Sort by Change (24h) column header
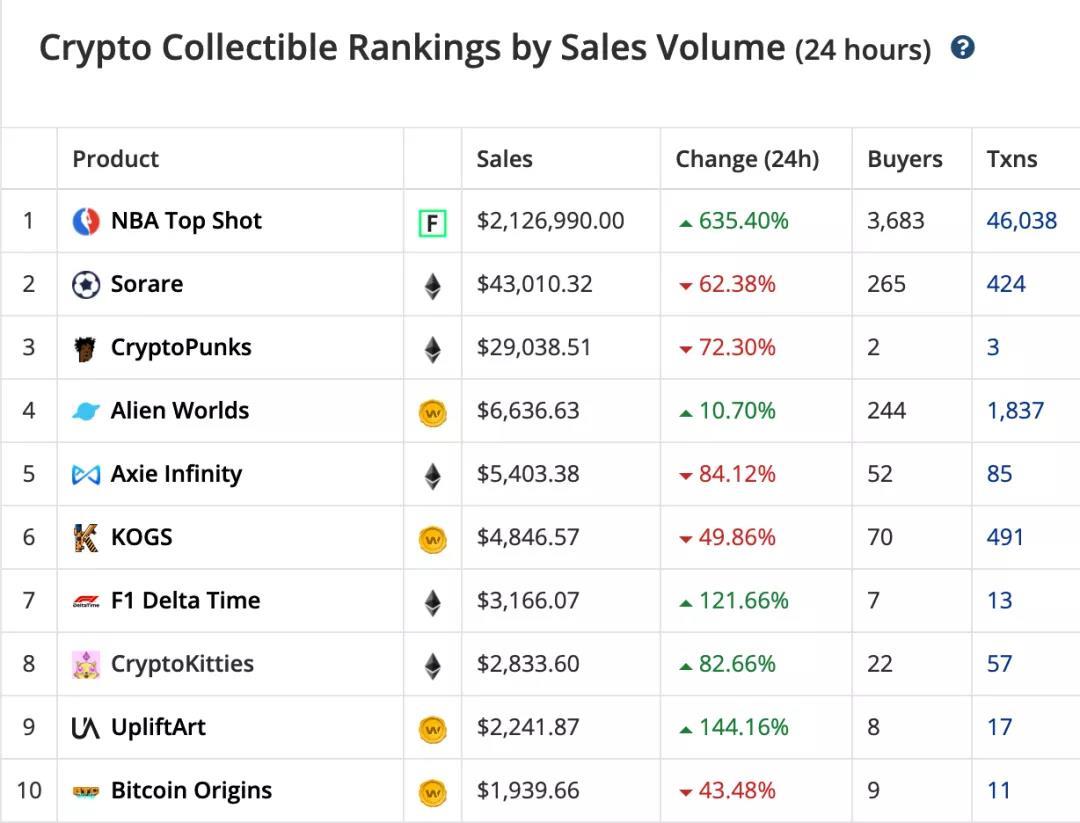Screen dimensions: 1080x823 (x=746, y=159)
